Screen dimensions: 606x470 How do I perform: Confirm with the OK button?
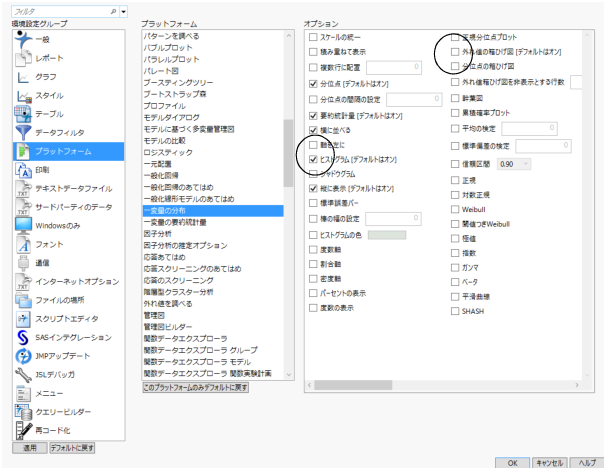(x=512, y=463)
